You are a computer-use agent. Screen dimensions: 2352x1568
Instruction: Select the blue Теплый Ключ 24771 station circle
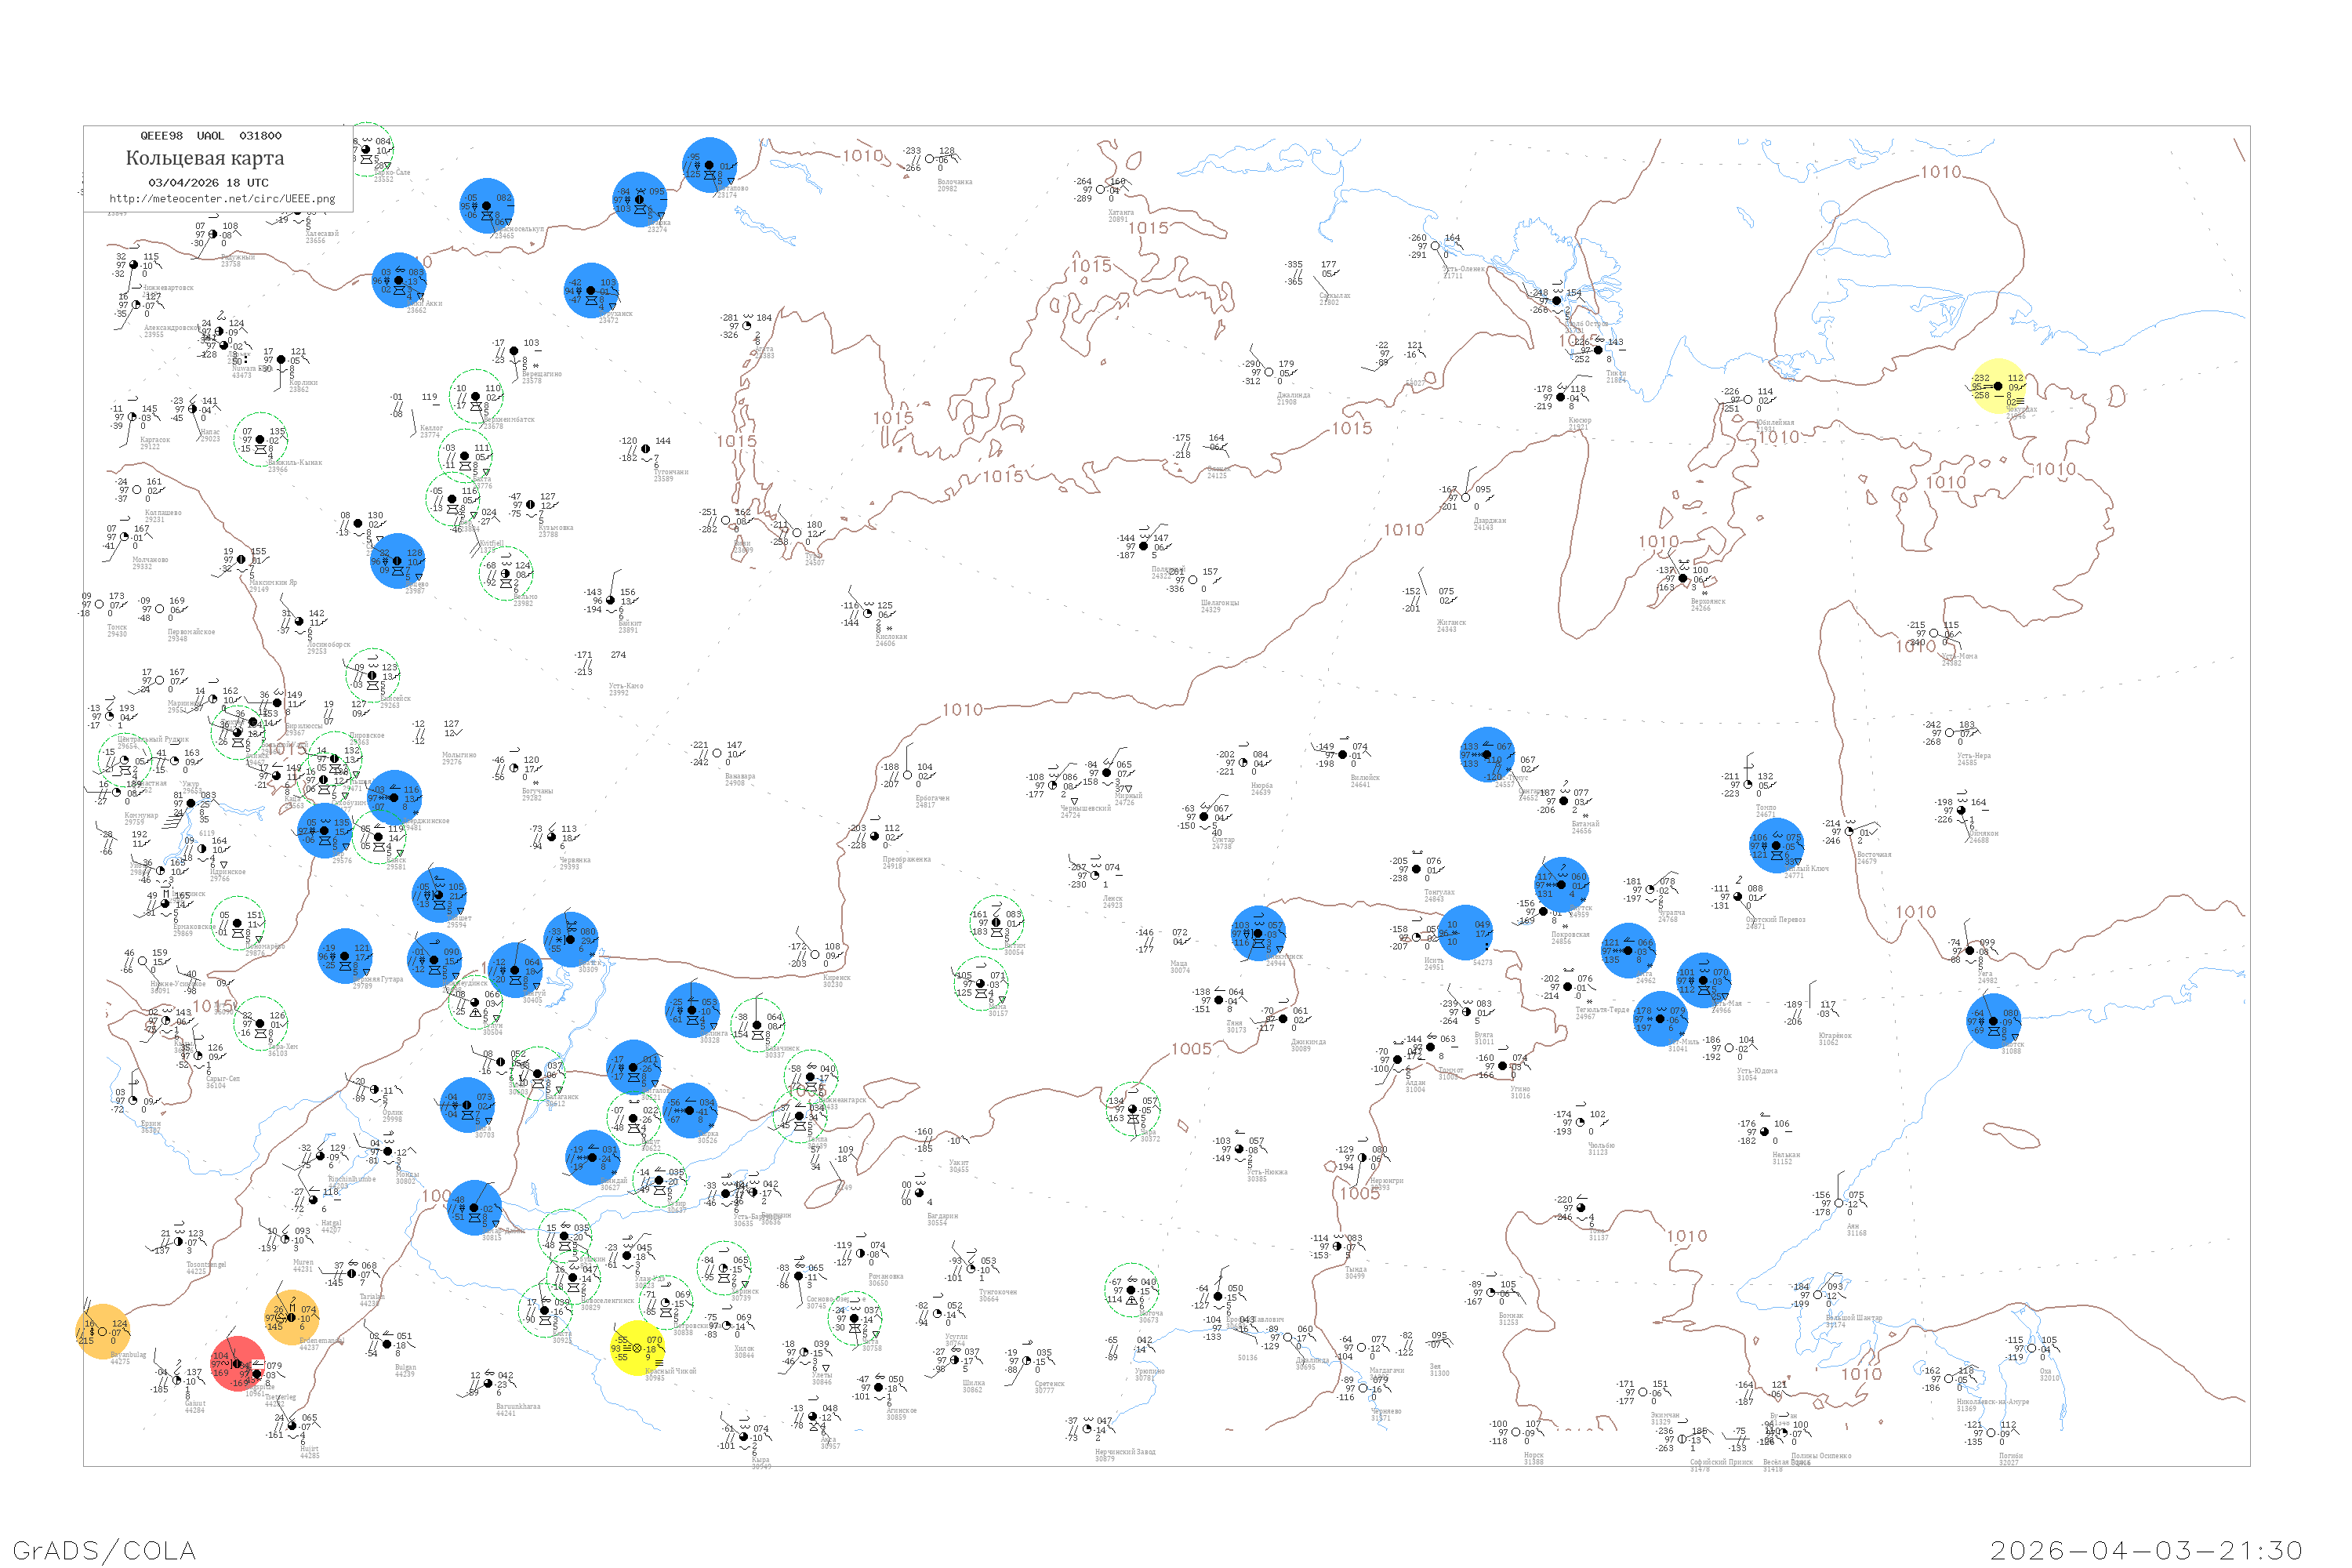1777,845
